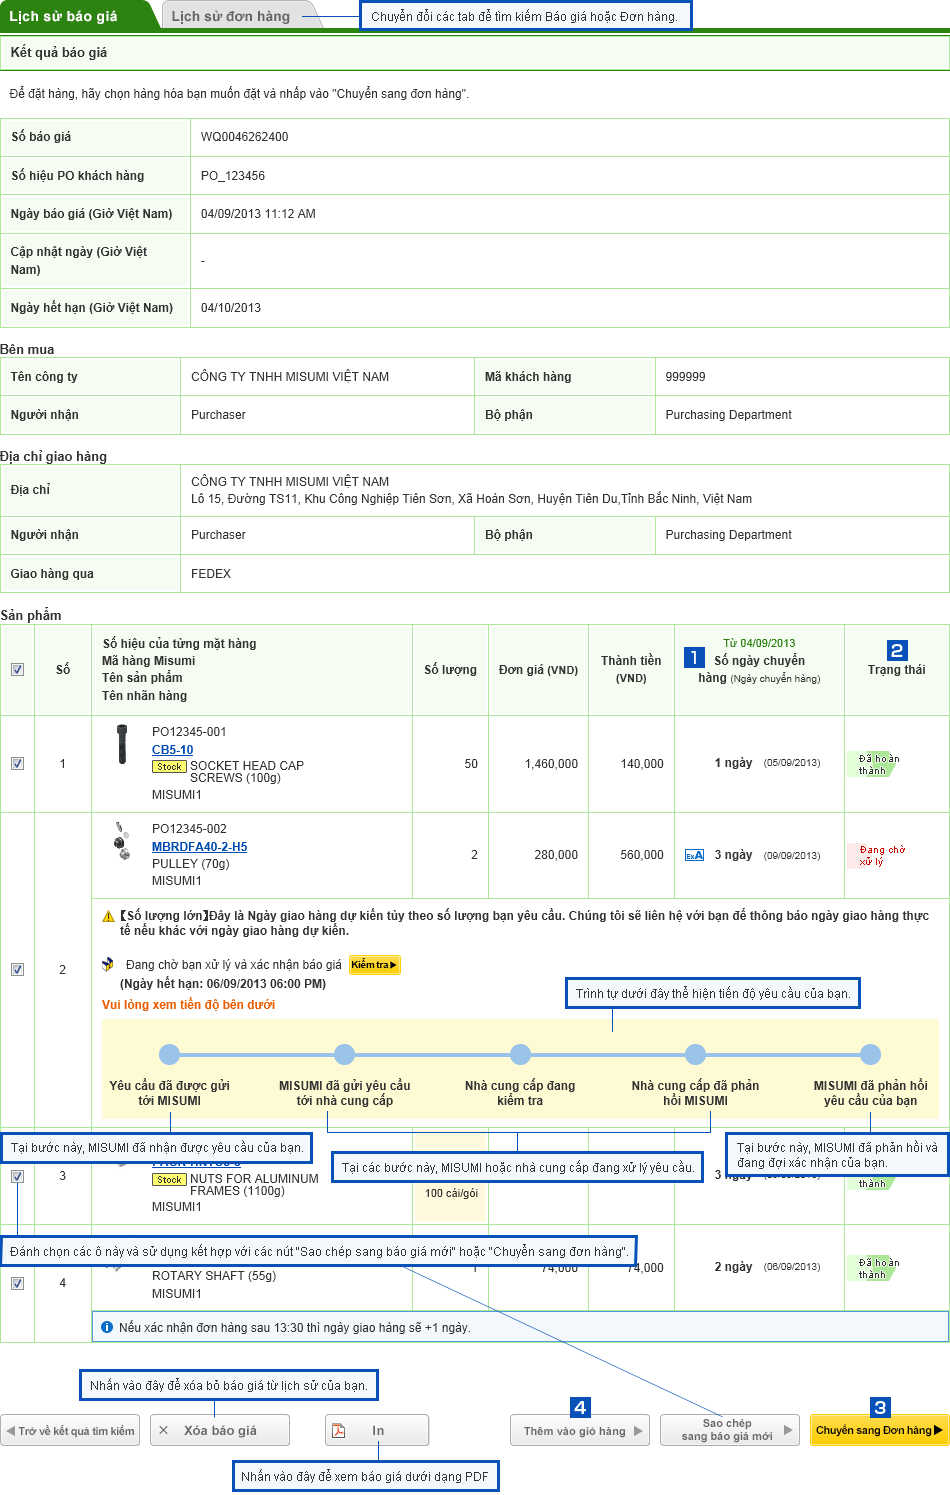950x1495 pixels.
Task: Select delivery address line 'Lô 15, Đường TS11'
Action: [x=472, y=499]
